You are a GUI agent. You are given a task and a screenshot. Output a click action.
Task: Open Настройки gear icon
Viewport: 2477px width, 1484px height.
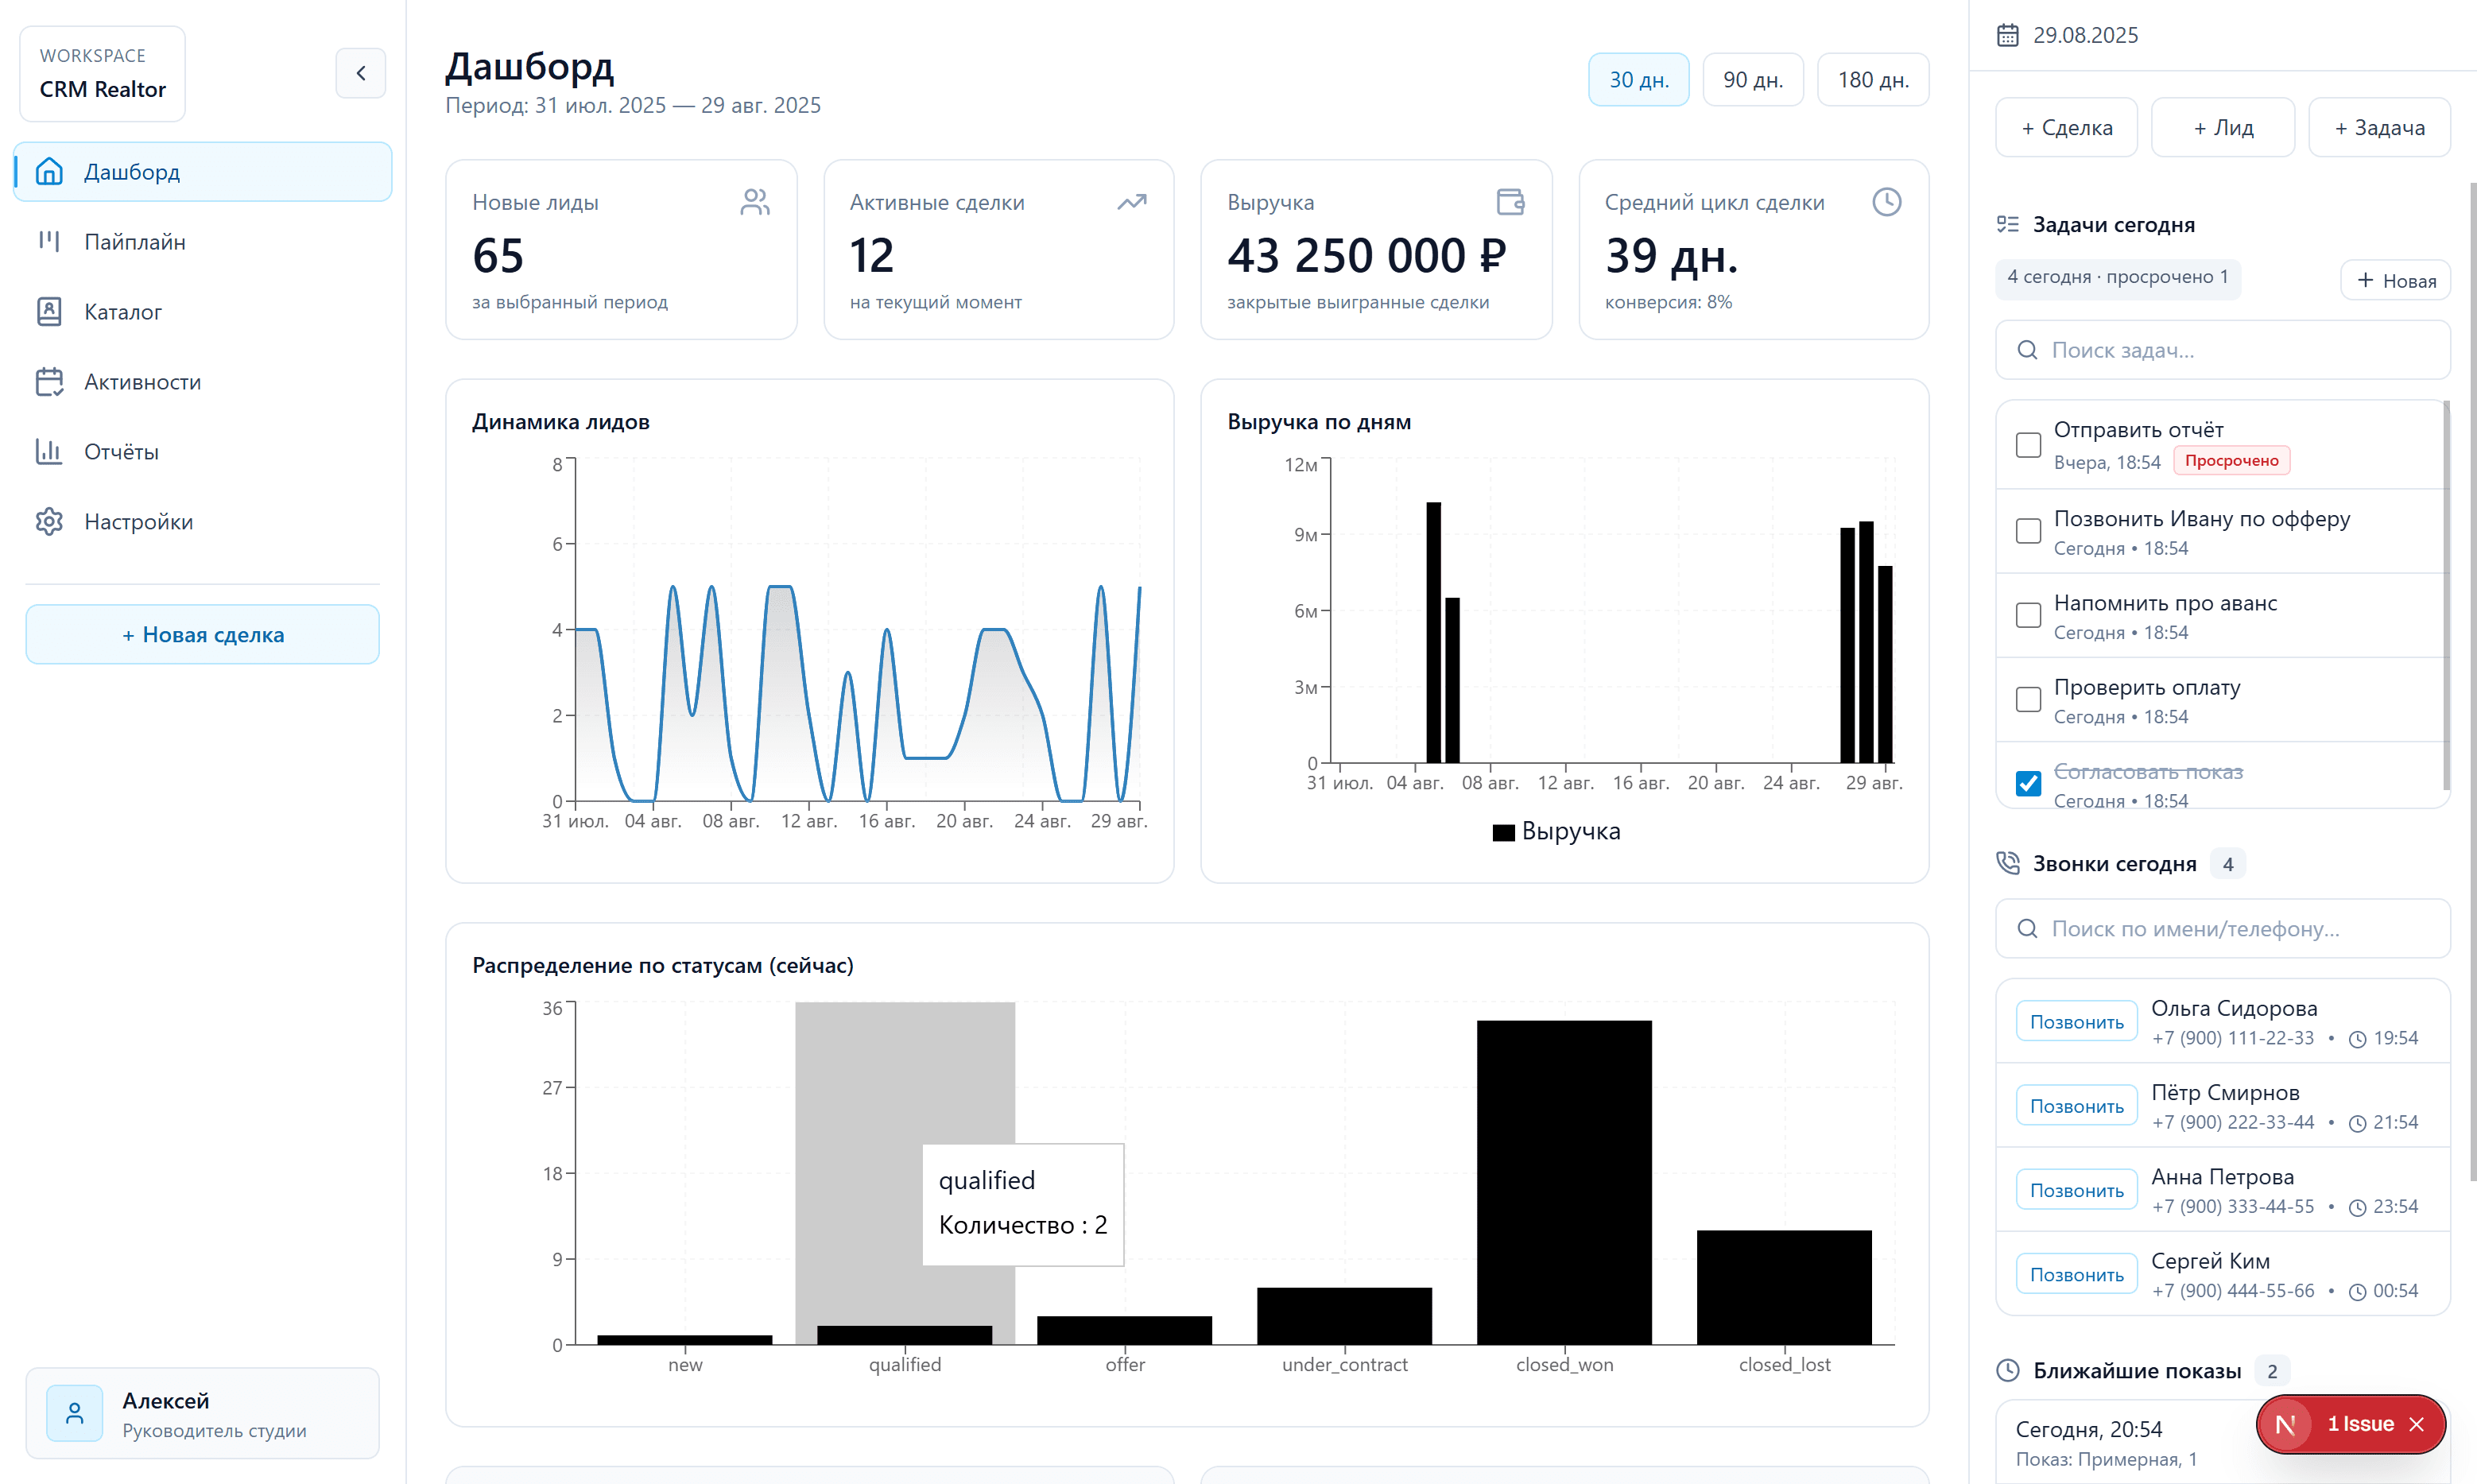(49, 521)
